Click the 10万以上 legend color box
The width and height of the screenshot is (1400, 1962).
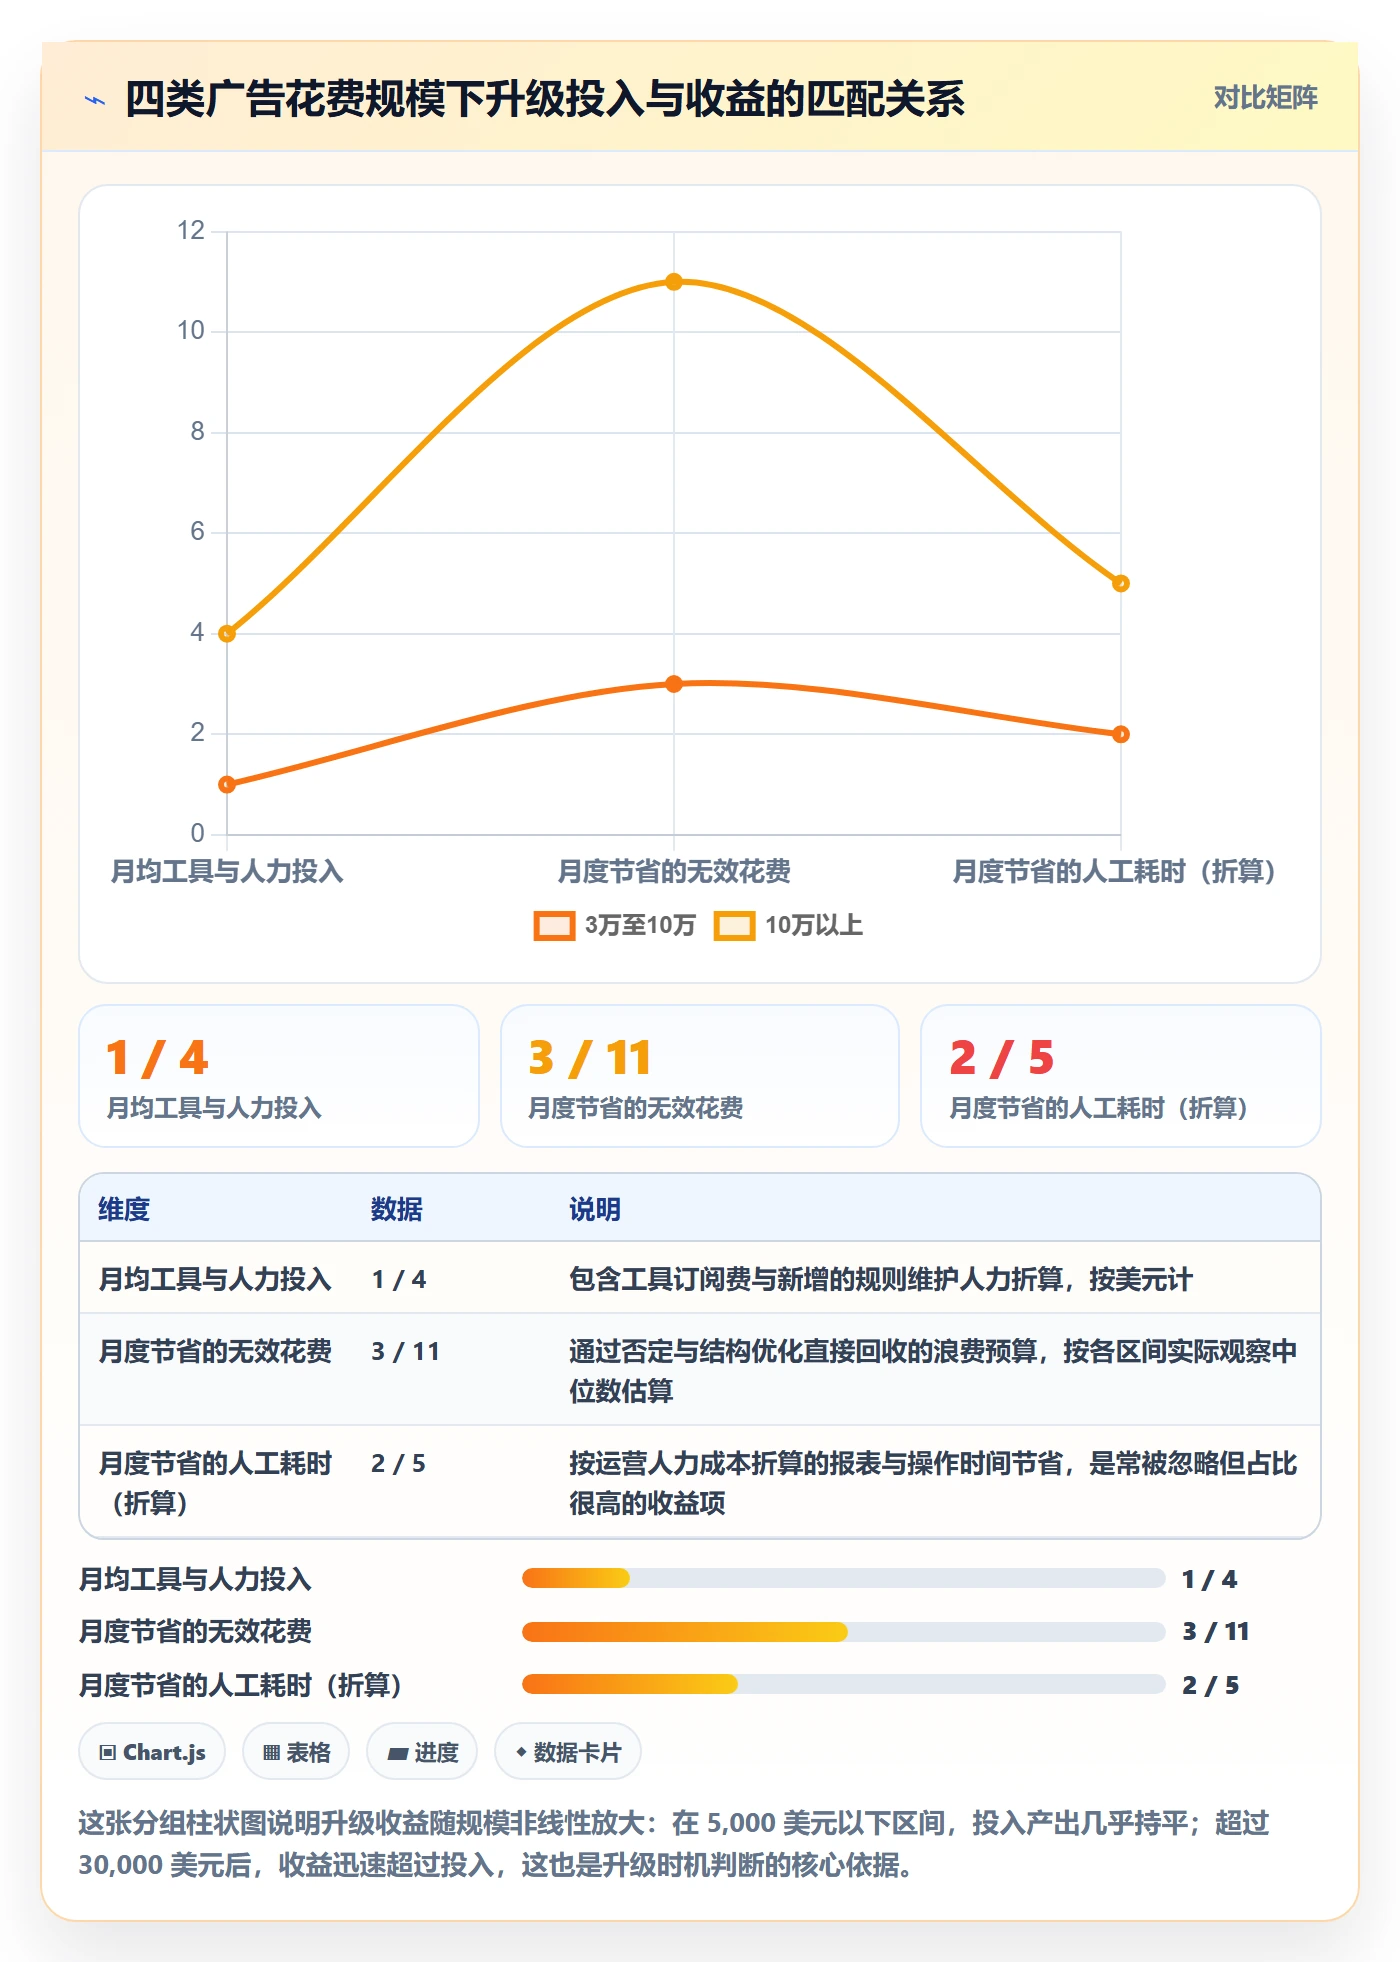734,926
